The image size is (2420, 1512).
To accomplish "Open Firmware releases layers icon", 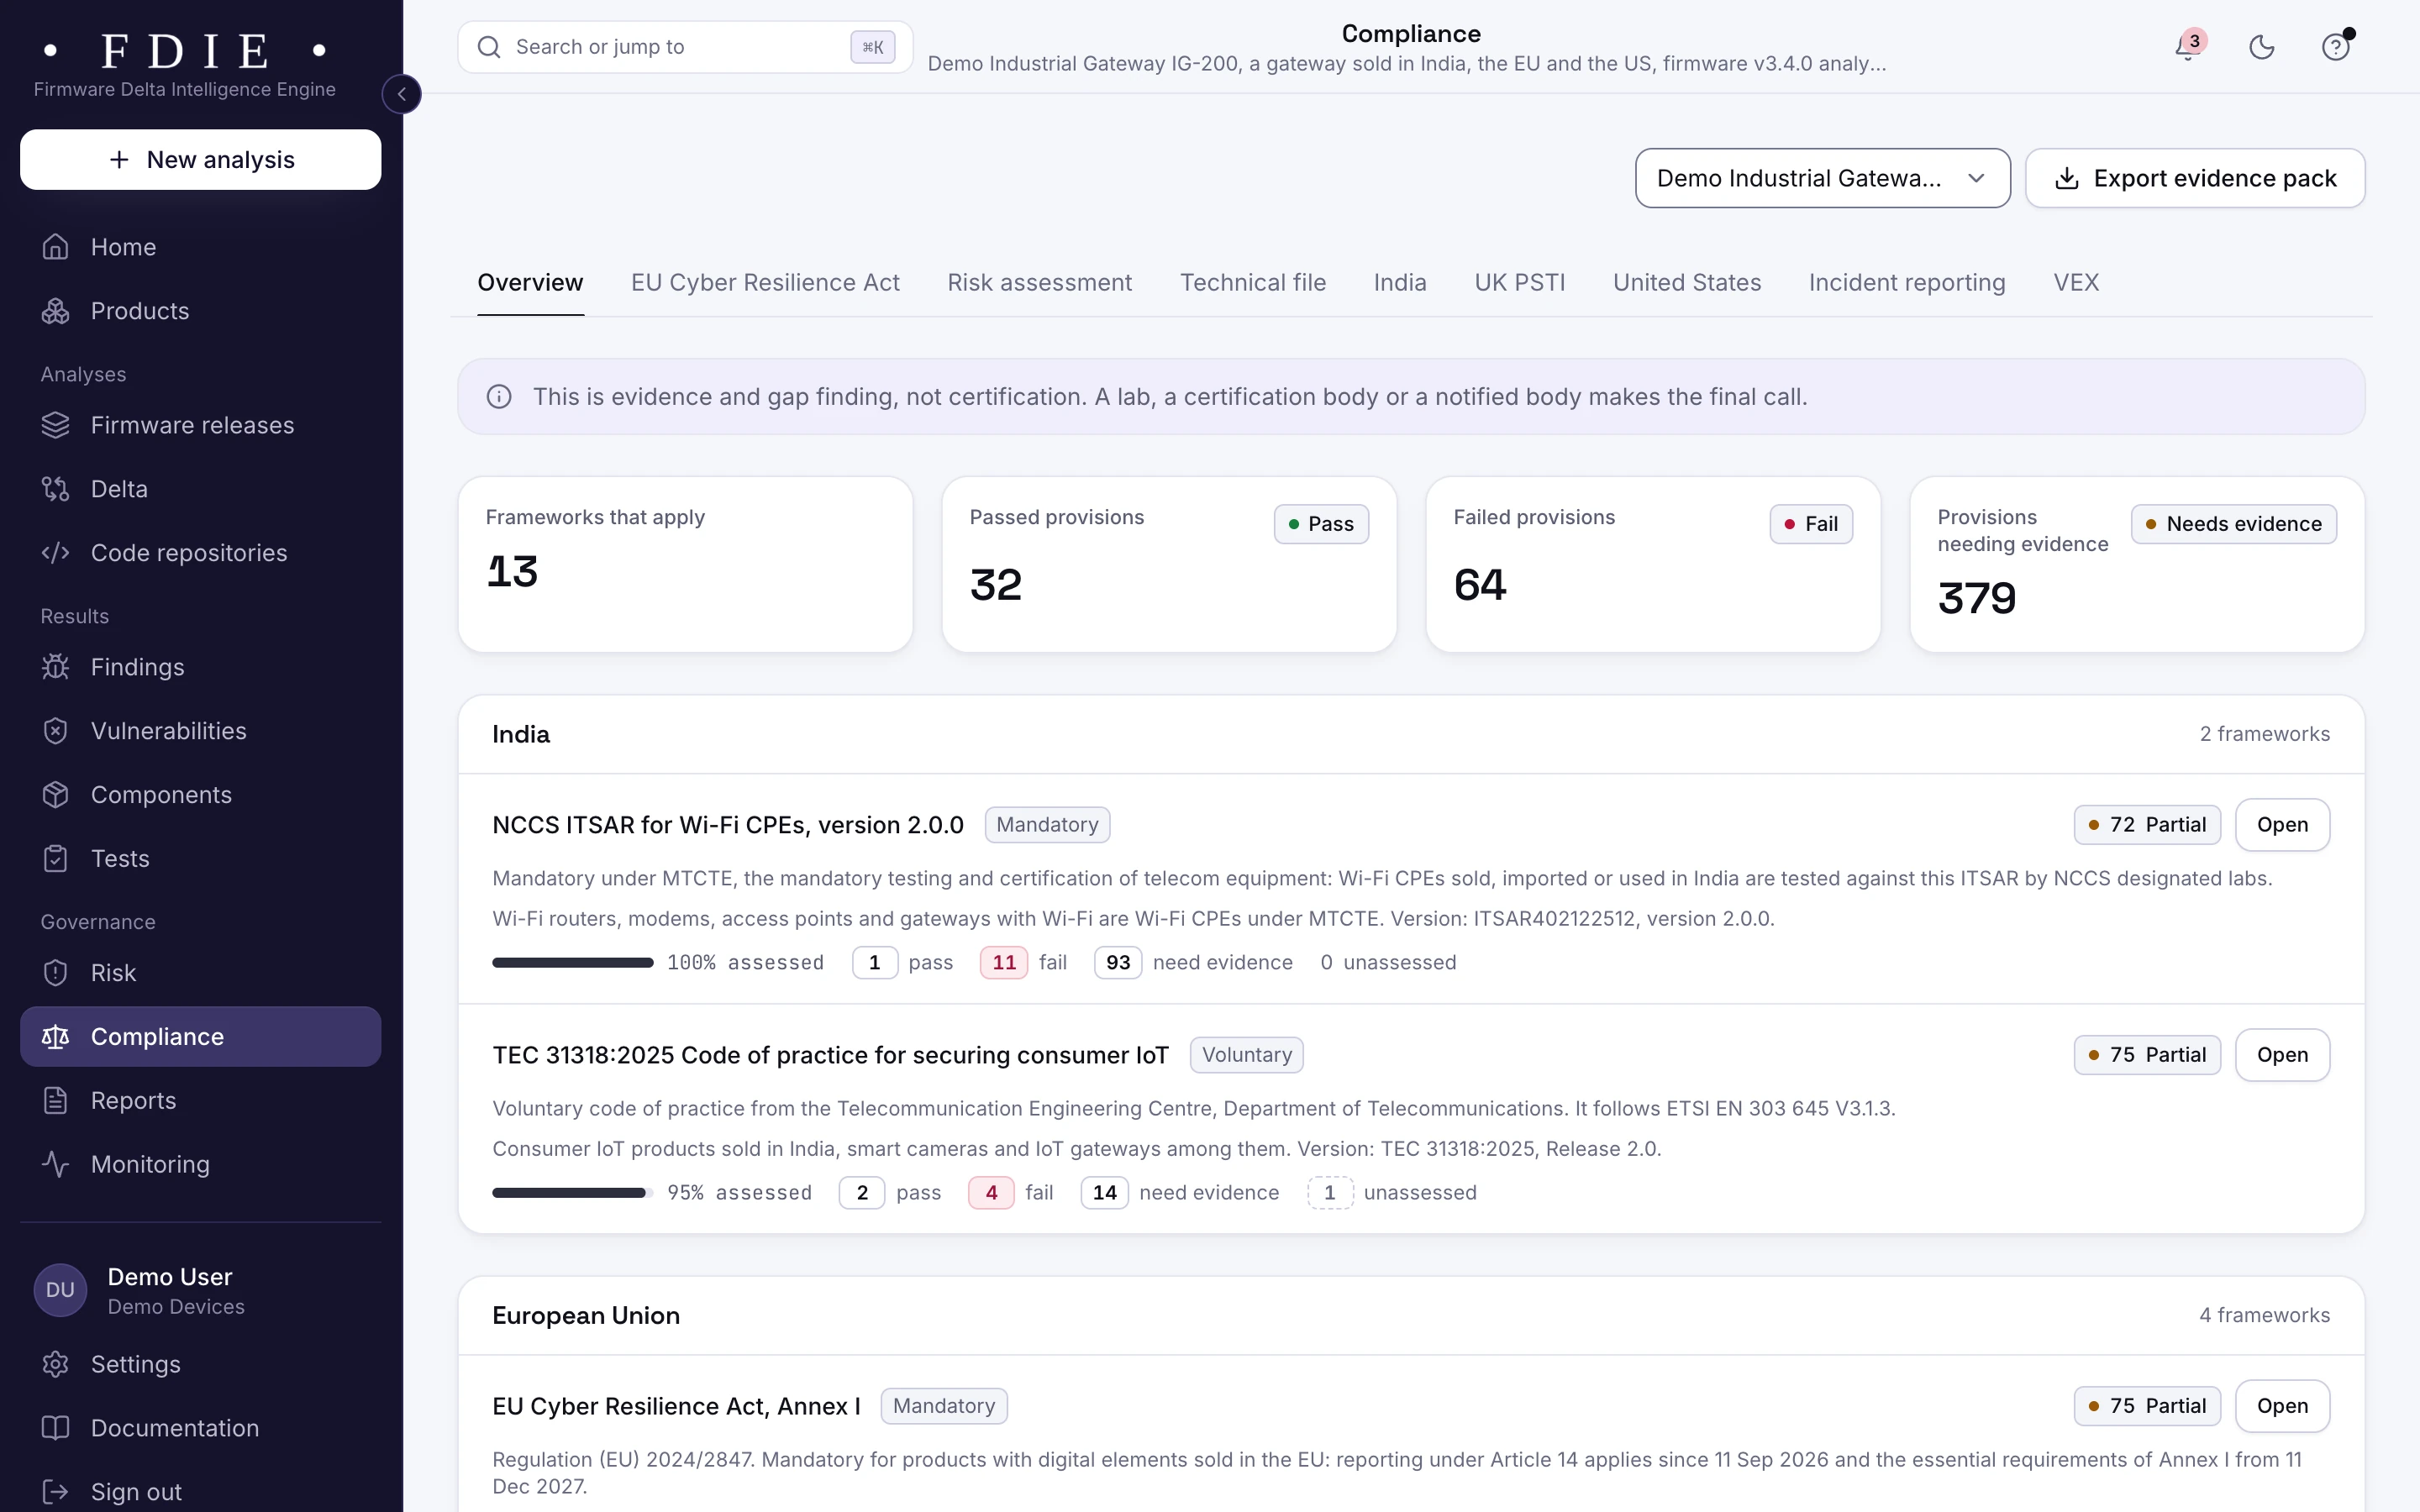I will tap(56, 425).
